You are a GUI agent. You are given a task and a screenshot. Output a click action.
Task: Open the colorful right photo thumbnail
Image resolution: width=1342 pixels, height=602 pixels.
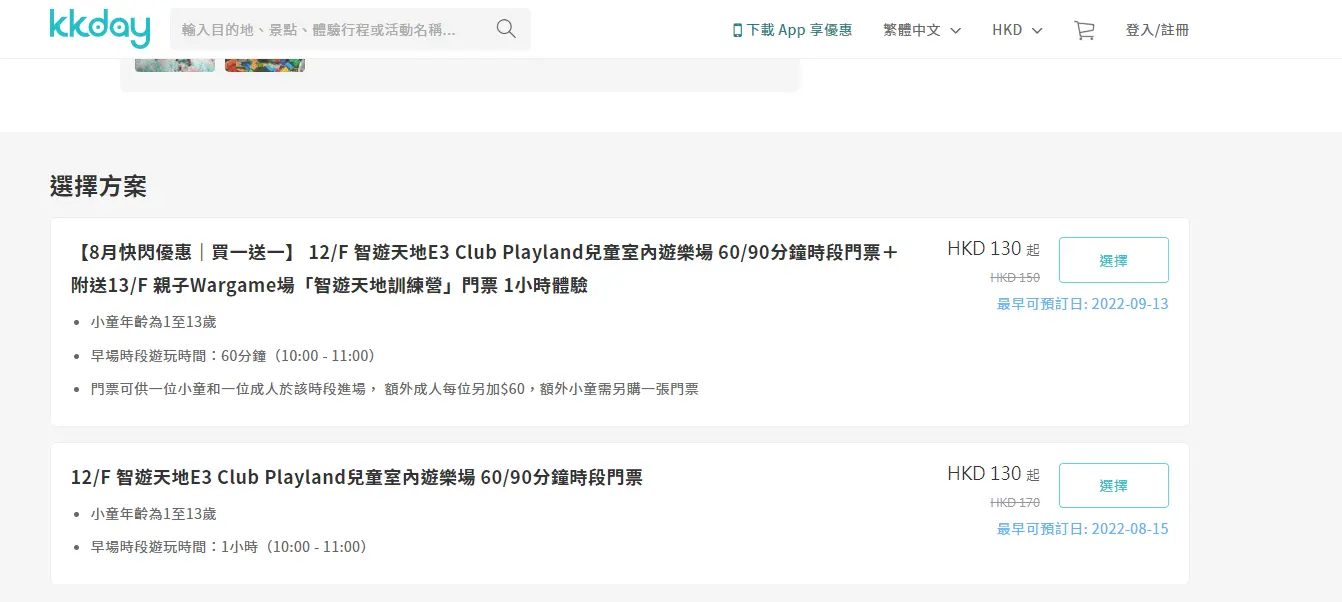264,64
